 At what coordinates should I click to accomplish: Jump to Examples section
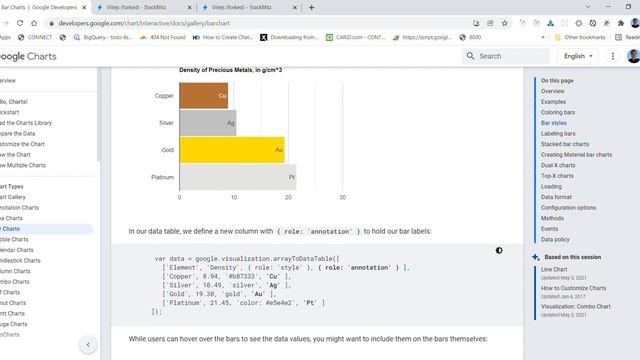click(553, 102)
